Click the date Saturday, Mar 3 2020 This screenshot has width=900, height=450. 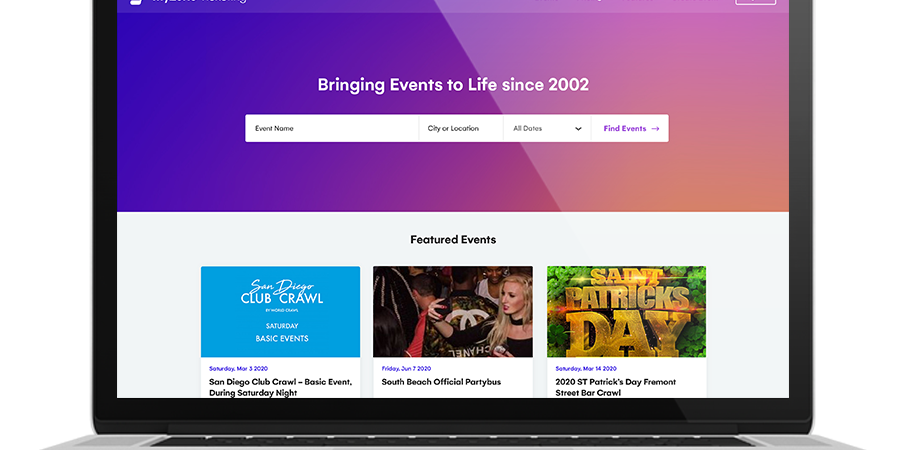[238, 368]
